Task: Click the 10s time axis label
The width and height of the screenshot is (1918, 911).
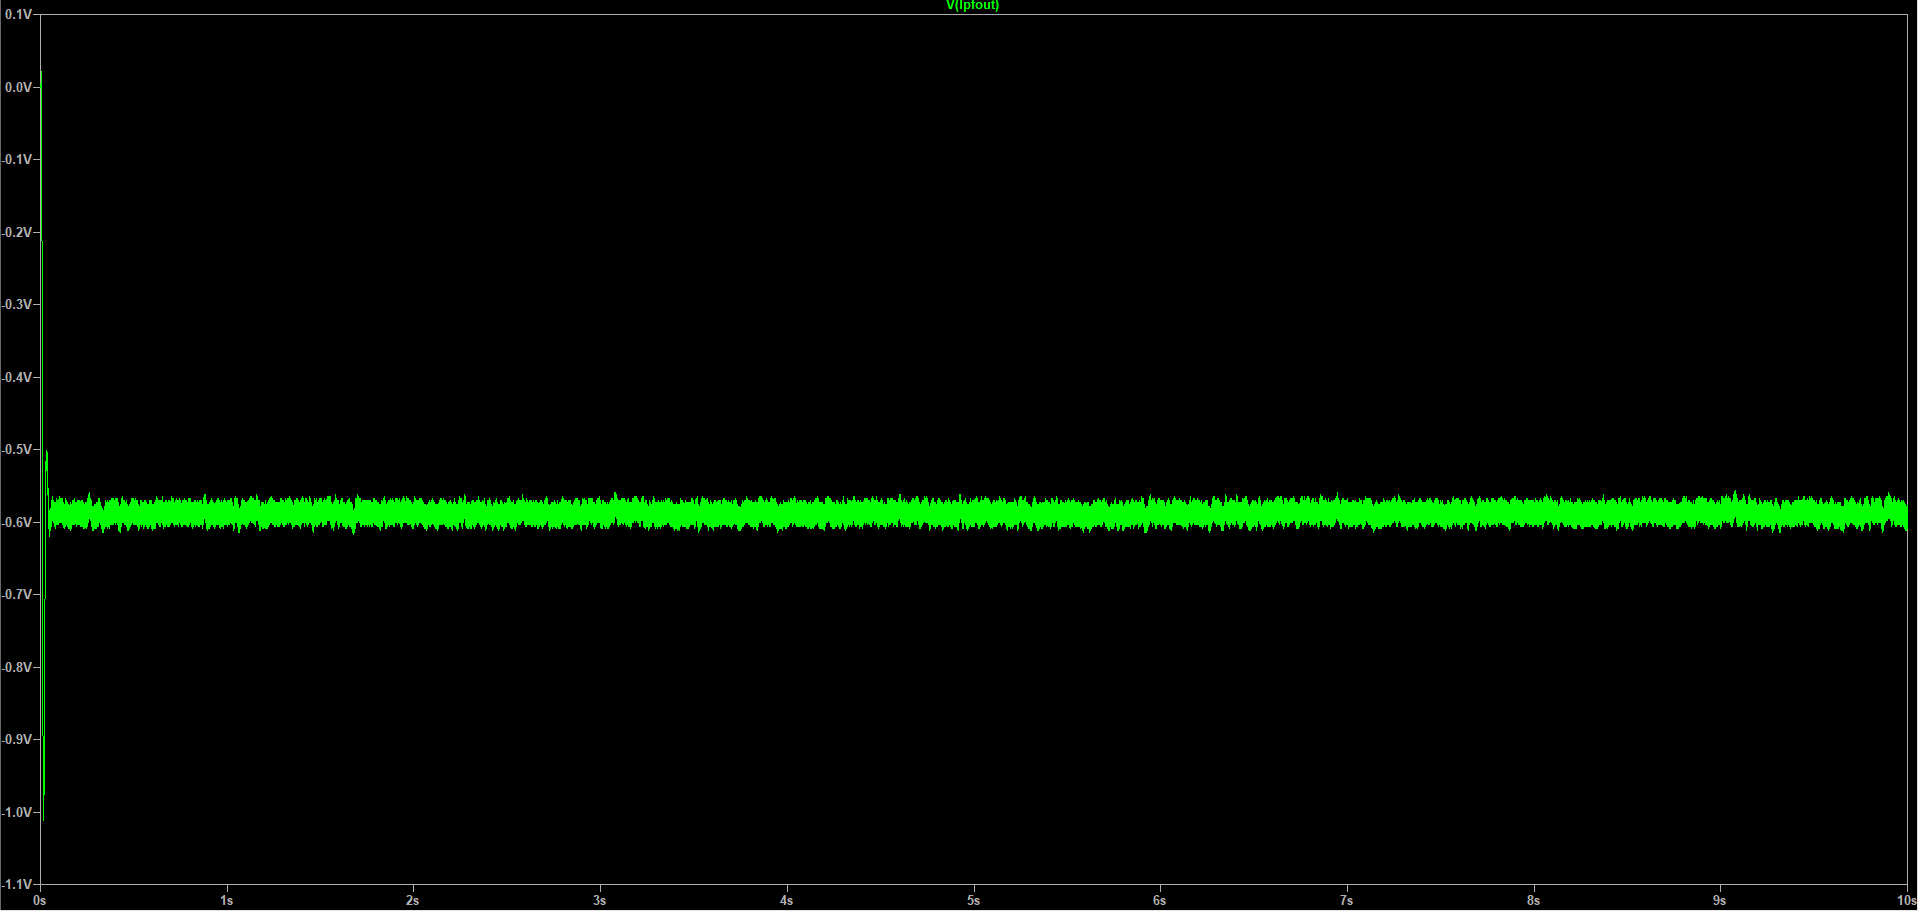Action: 1906,901
